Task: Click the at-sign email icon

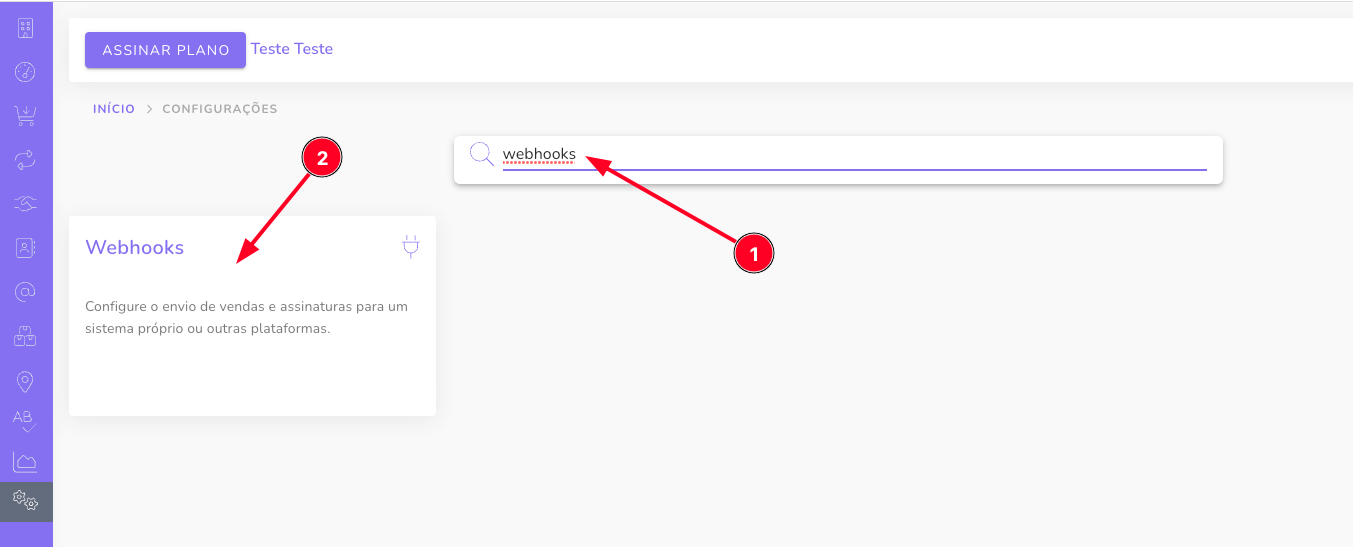Action: click(x=25, y=292)
